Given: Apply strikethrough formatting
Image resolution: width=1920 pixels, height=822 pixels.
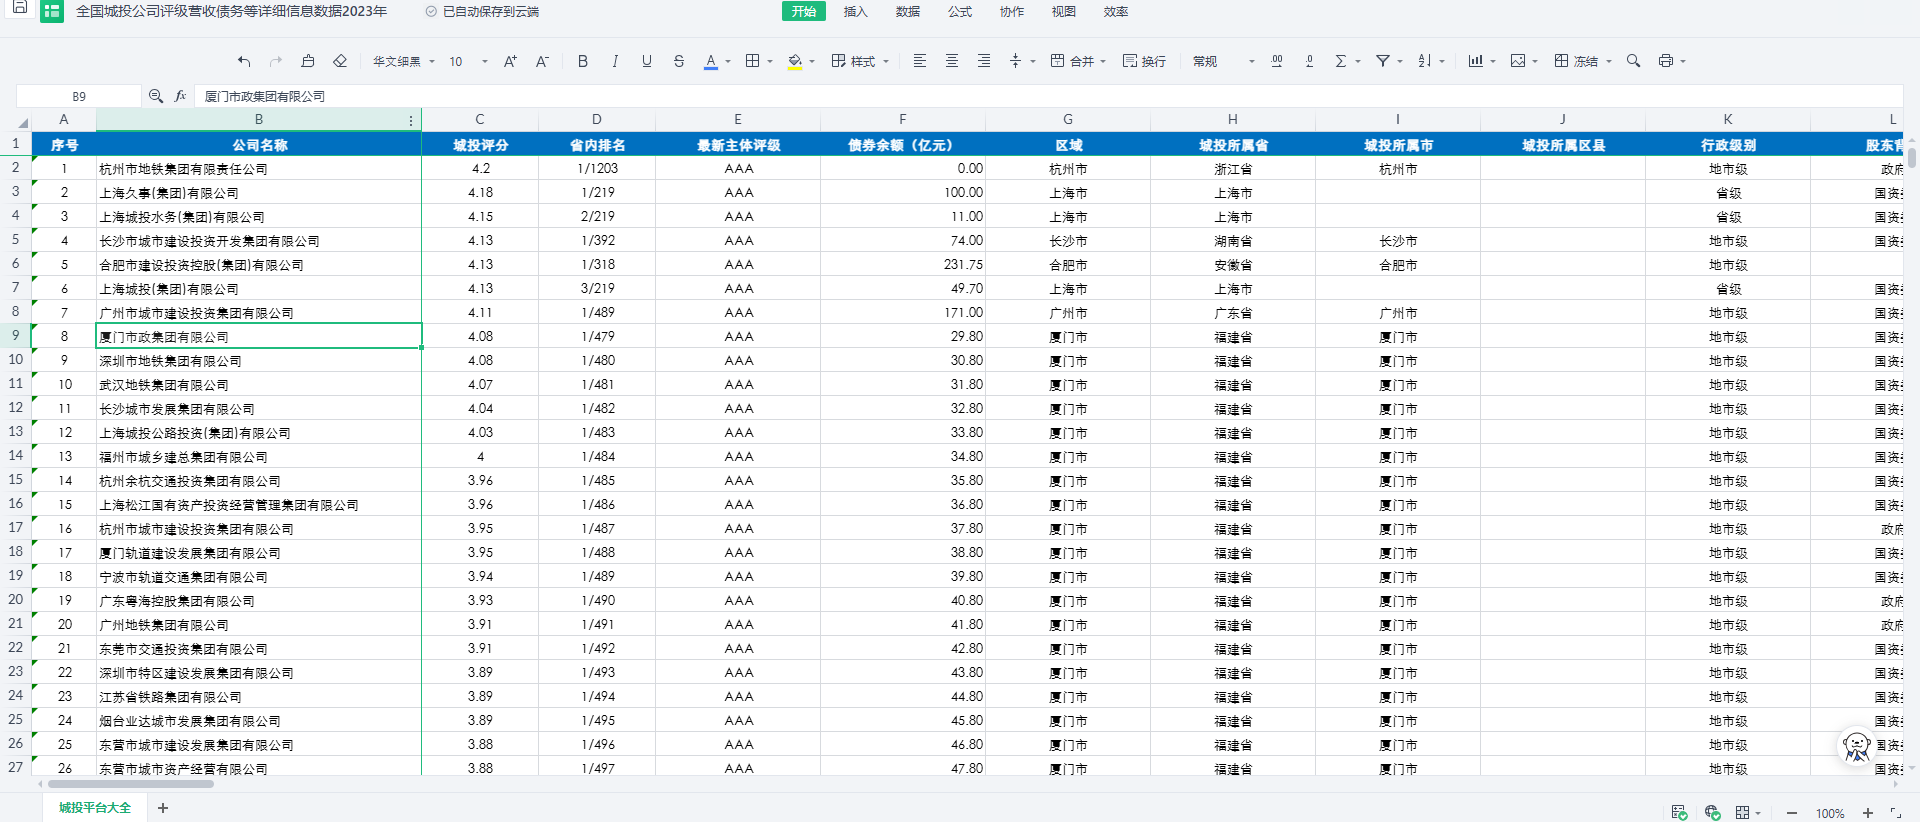Looking at the screenshot, I should pyautogui.click(x=679, y=61).
